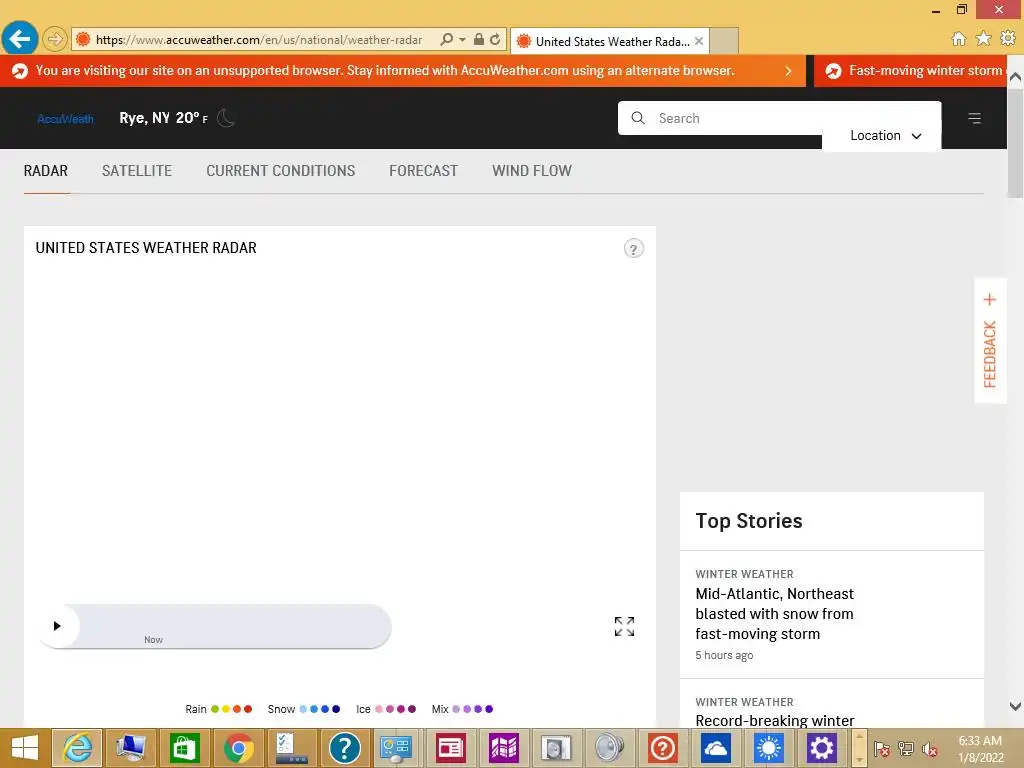The image size is (1024, 768).
Task: Click the arrow on the unsupported browser banner
Action: (788, 71)
